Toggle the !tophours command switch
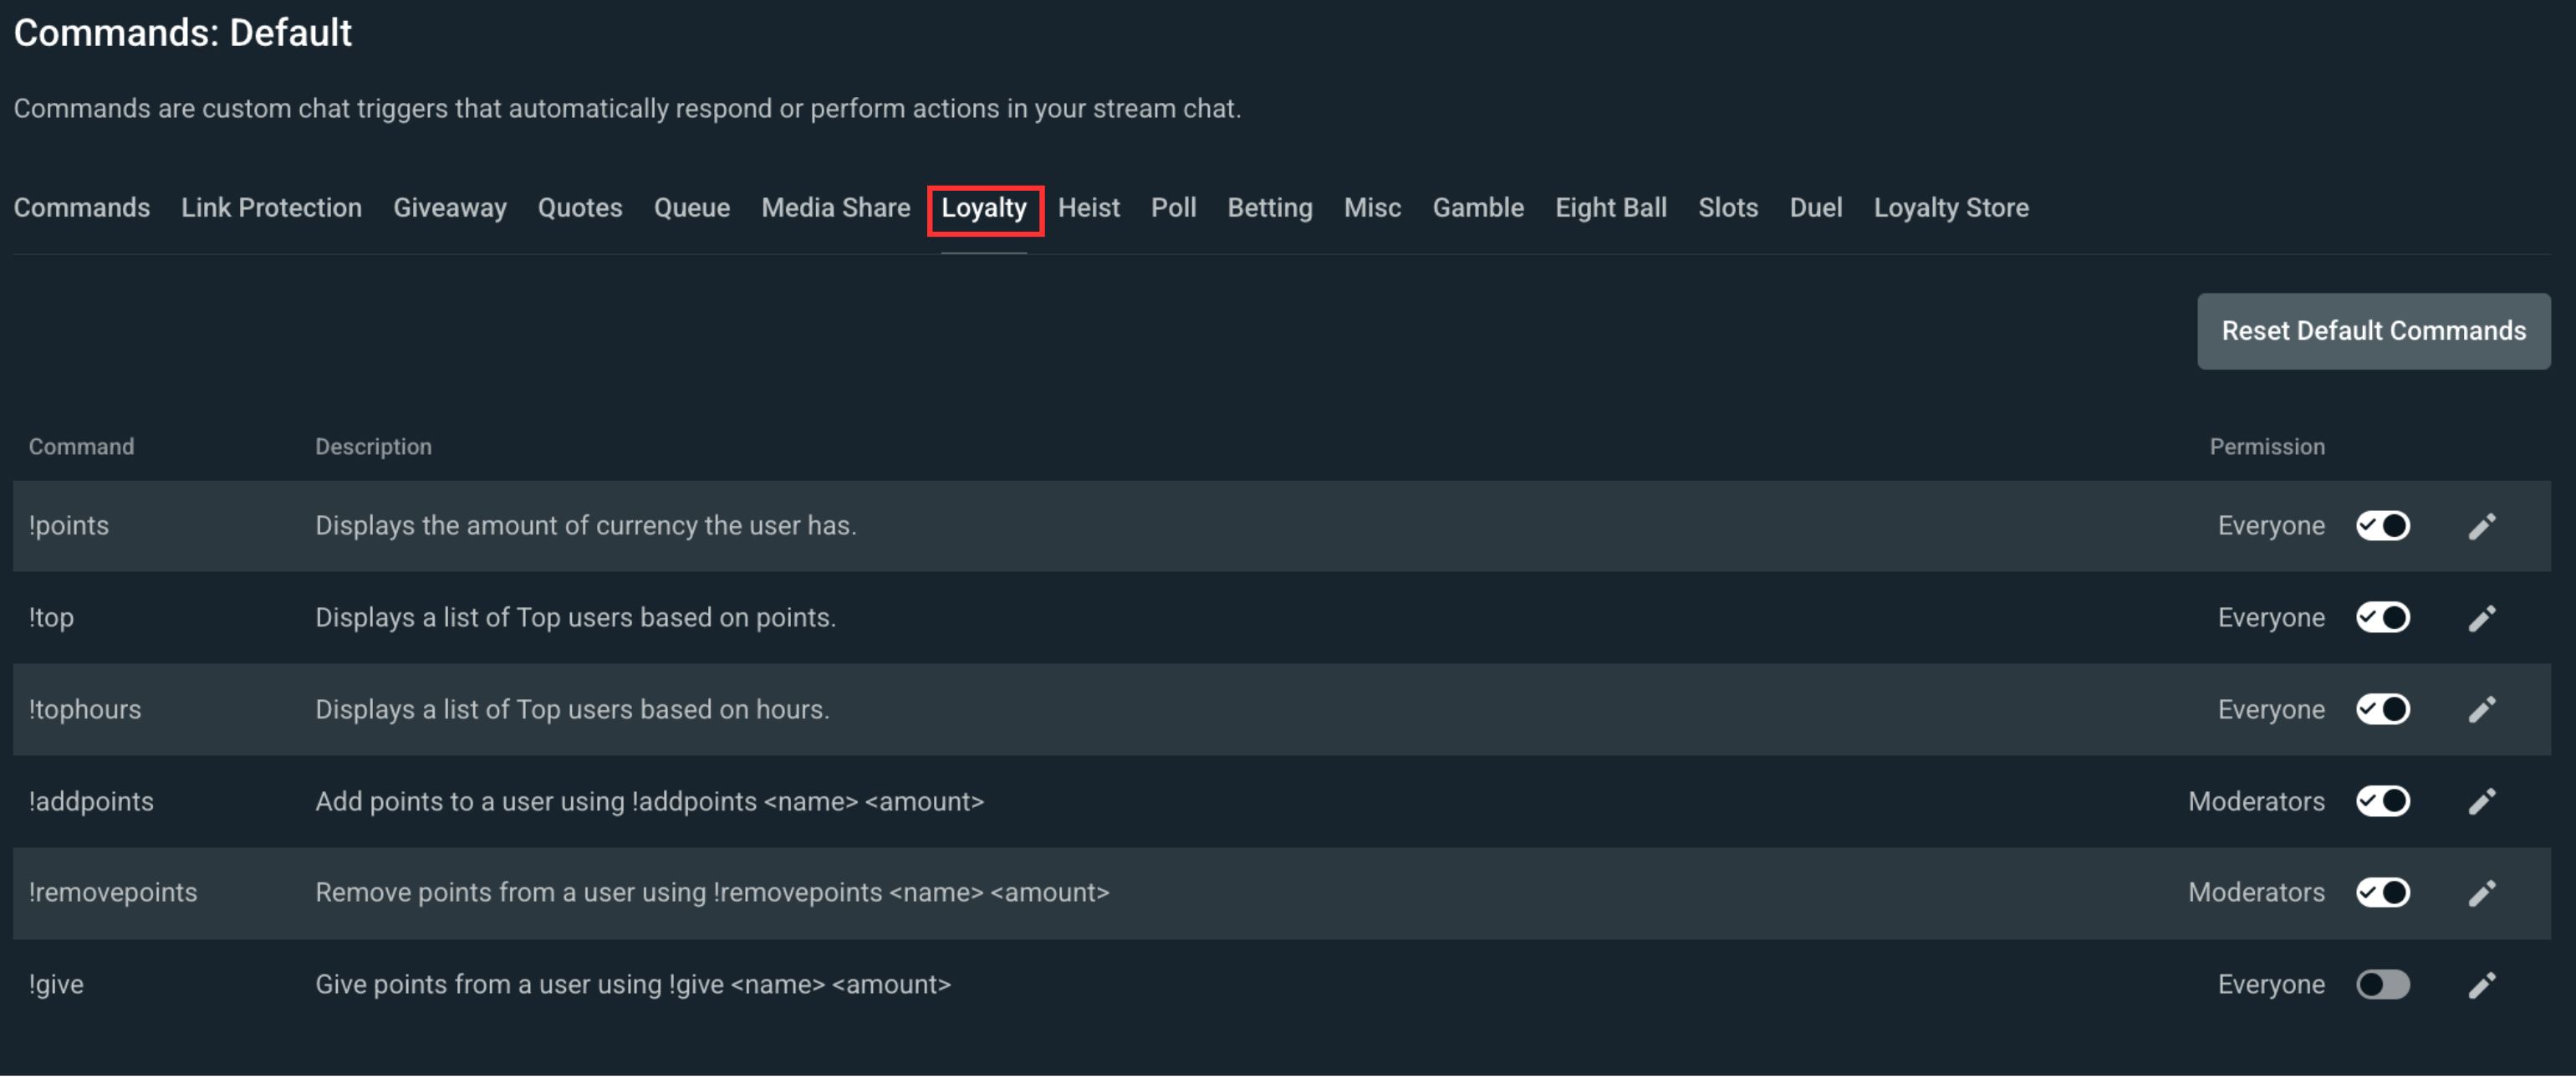 pyautogui.click(x=2383, y=710)
